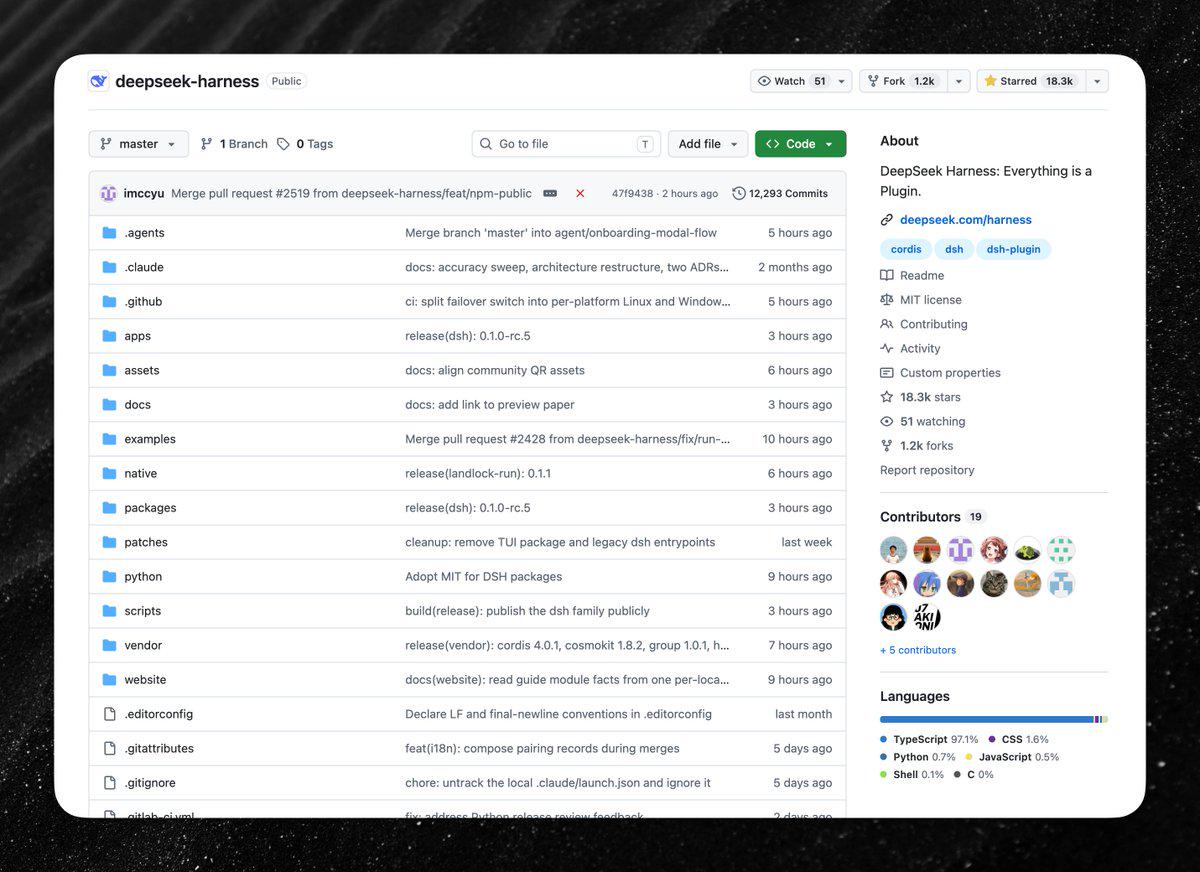
Task: Open the Add file dropdown
Action: [x=708, y=144]
